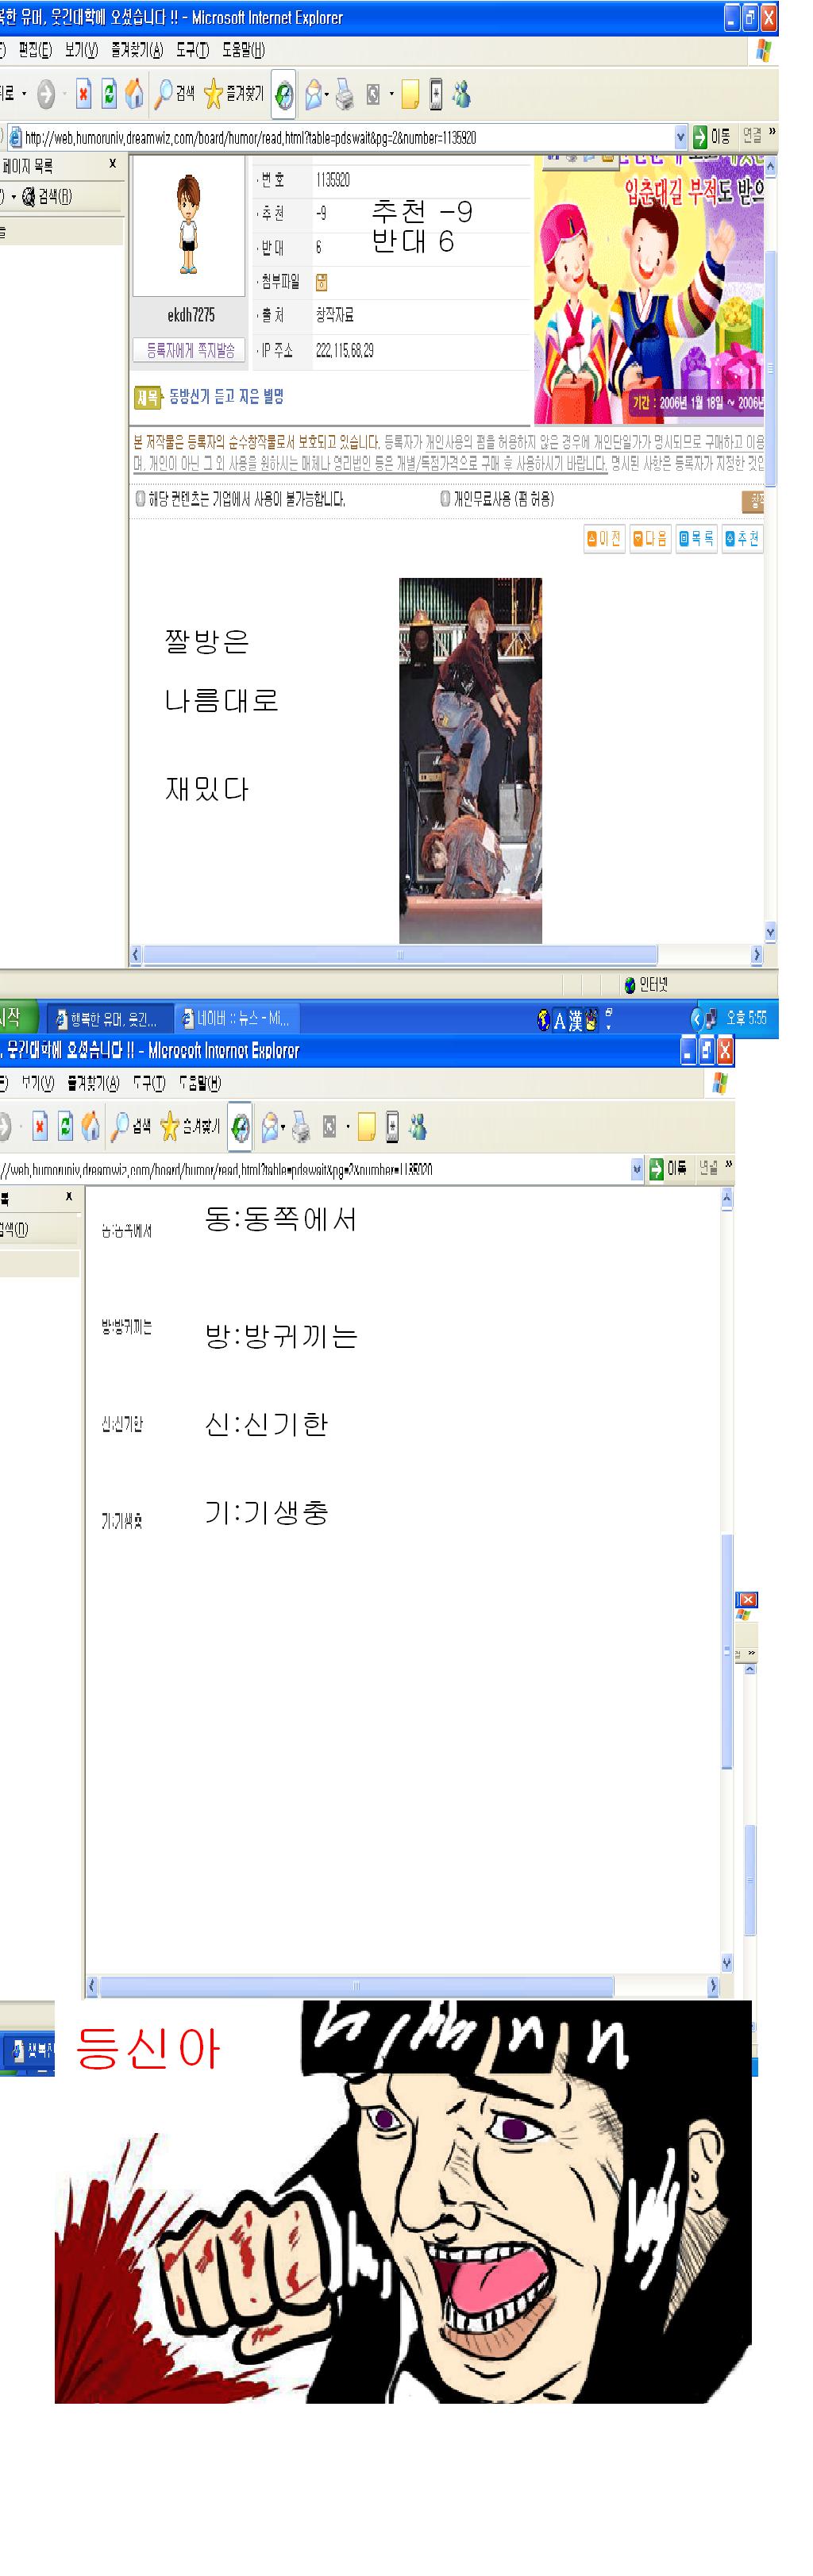Click the Refresh icon in the upper browser toolbar
Viewport: 813px width, 2576px height.
click(109, 94)
